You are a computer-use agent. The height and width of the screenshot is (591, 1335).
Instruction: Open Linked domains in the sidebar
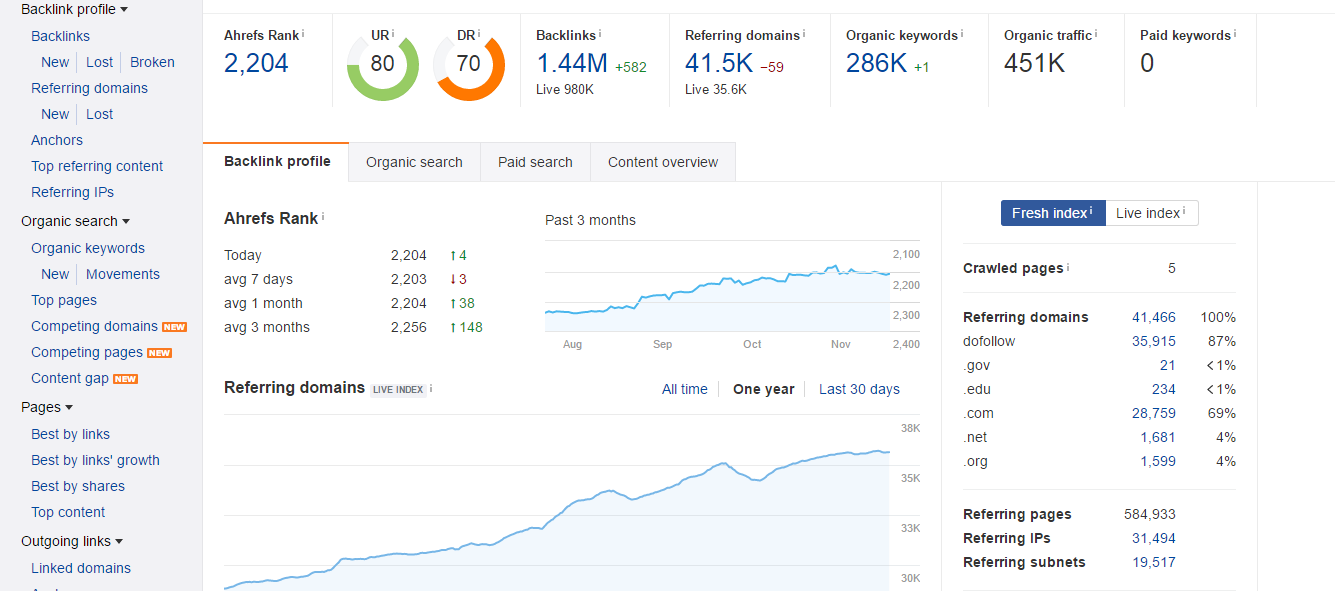click(81, 568)
